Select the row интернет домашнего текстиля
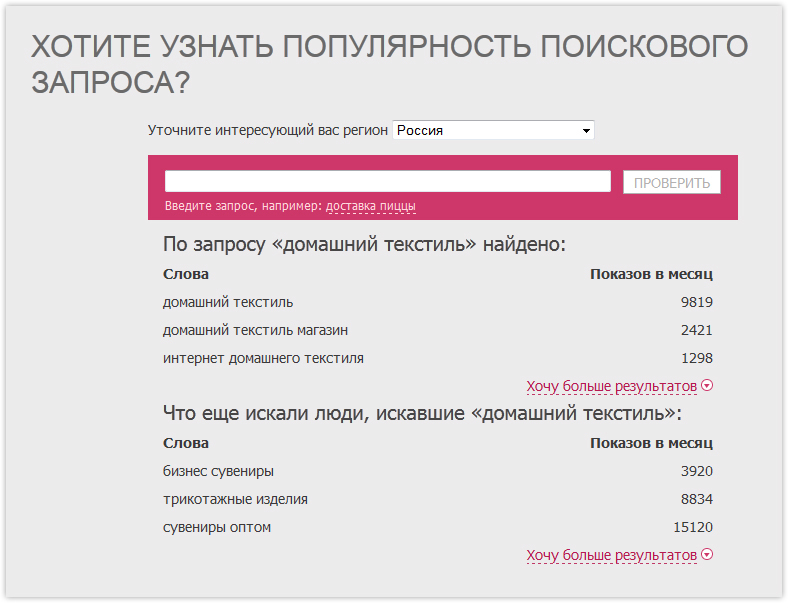The height and width of the screenshot is (608, 788). pyautogui.click(x=438, y=358)
